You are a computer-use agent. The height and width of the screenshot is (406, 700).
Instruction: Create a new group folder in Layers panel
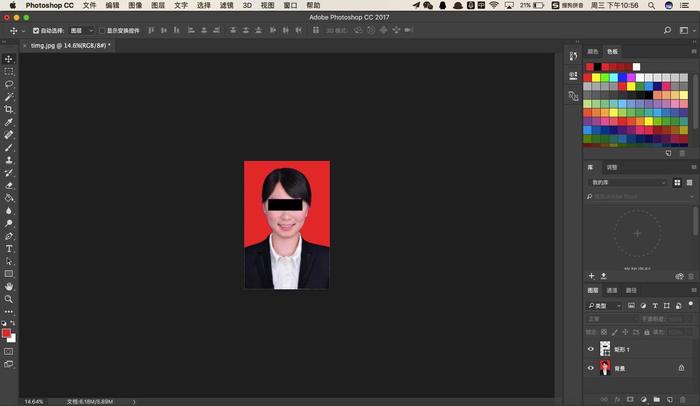656,399
